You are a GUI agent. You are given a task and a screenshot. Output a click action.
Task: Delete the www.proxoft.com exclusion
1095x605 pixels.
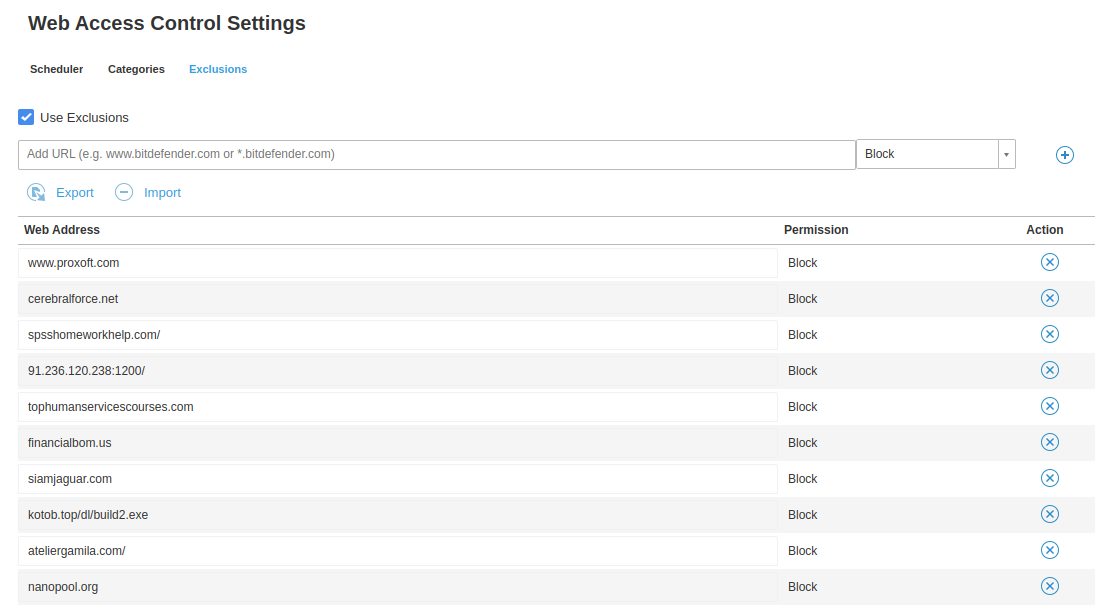coord(1049,262)
